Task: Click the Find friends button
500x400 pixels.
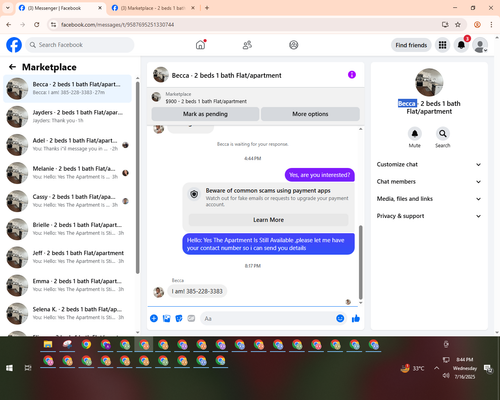Action: (411, 45)
